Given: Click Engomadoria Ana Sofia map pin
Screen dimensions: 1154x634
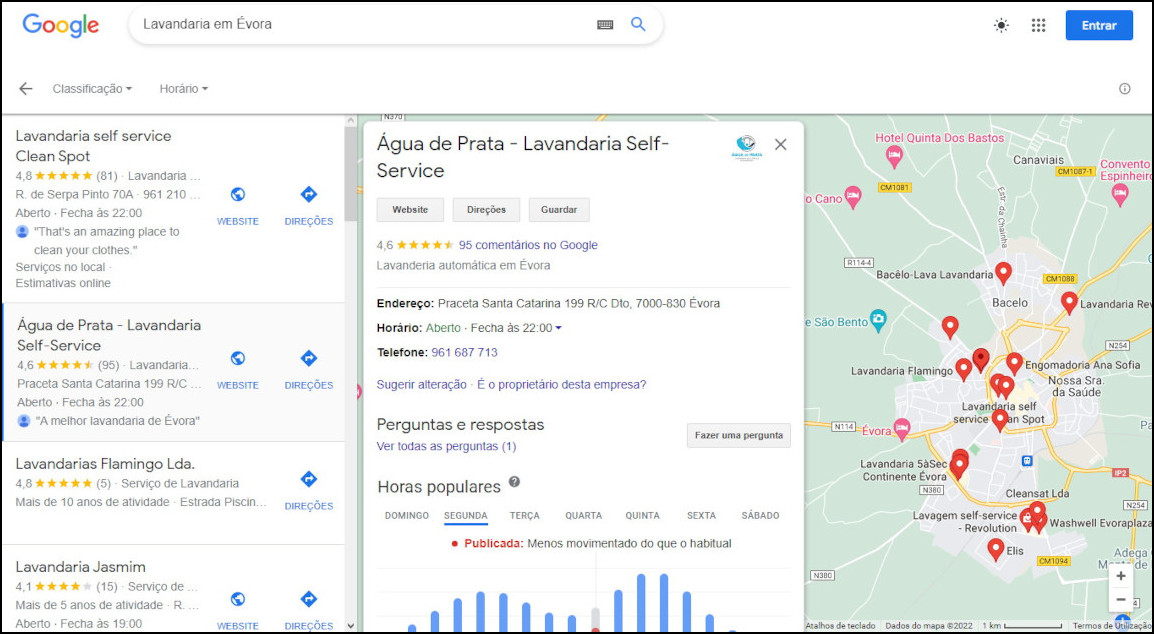Looking at the screenshot, I should point(1014,363).
